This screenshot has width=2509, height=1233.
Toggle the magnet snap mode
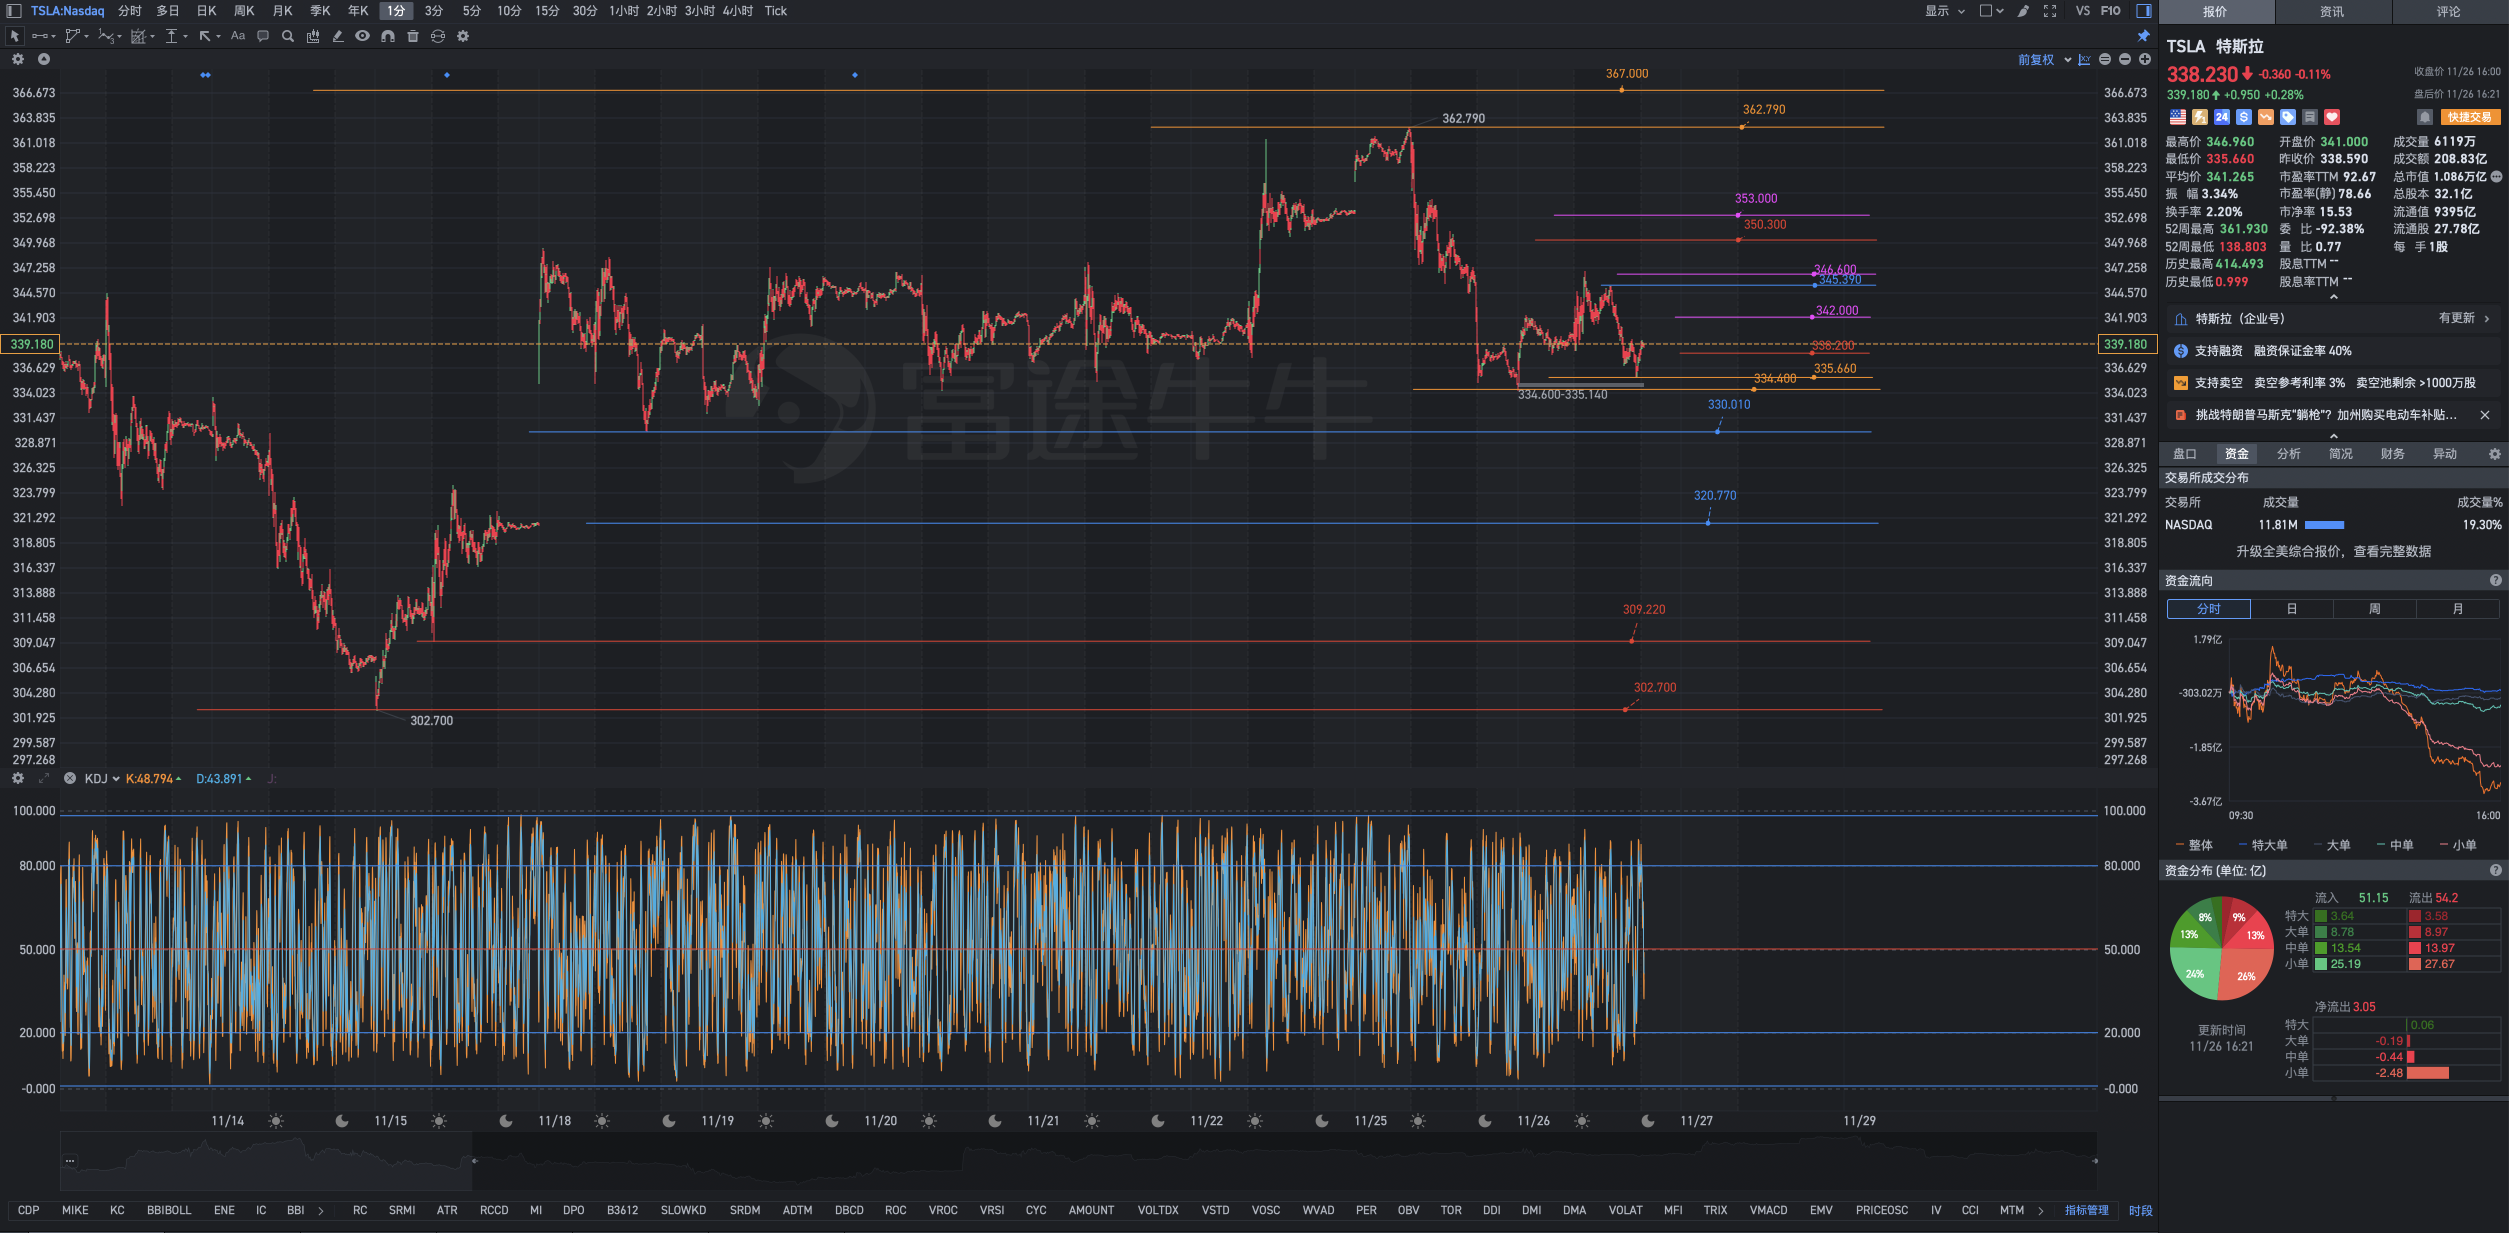[388, 36]
